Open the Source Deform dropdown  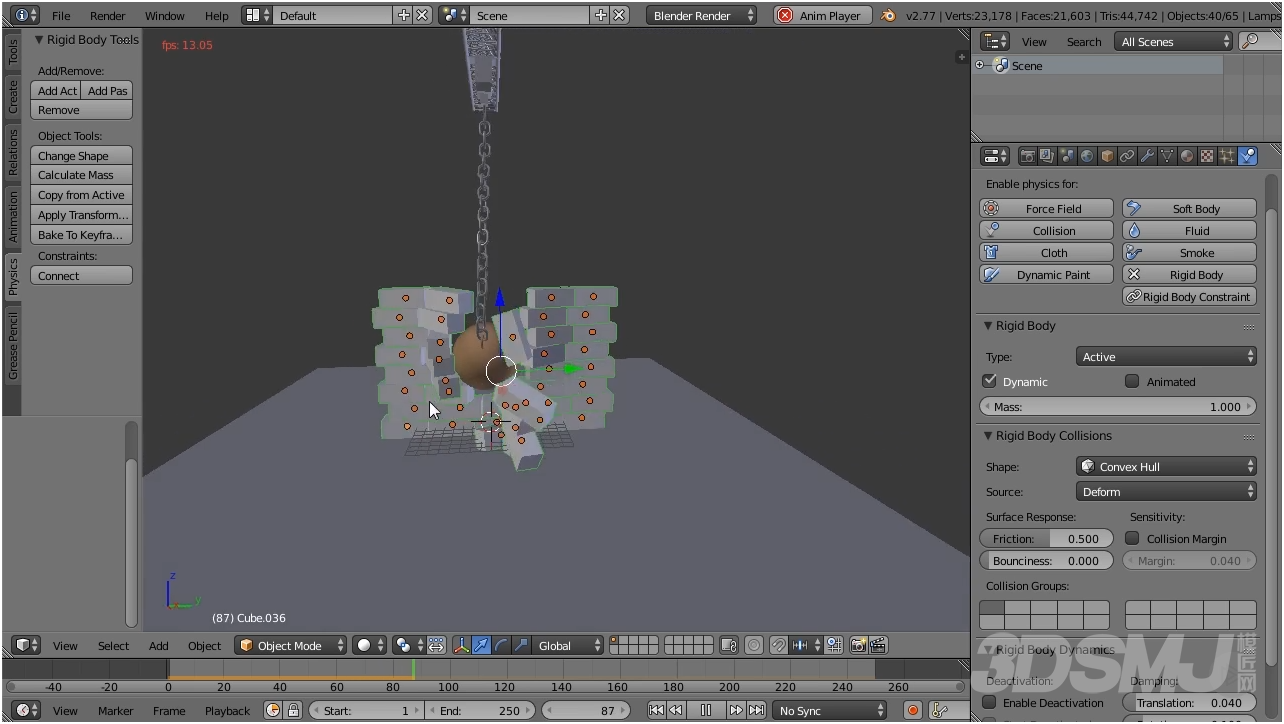pyautogui.click(x=1166, y=492)
